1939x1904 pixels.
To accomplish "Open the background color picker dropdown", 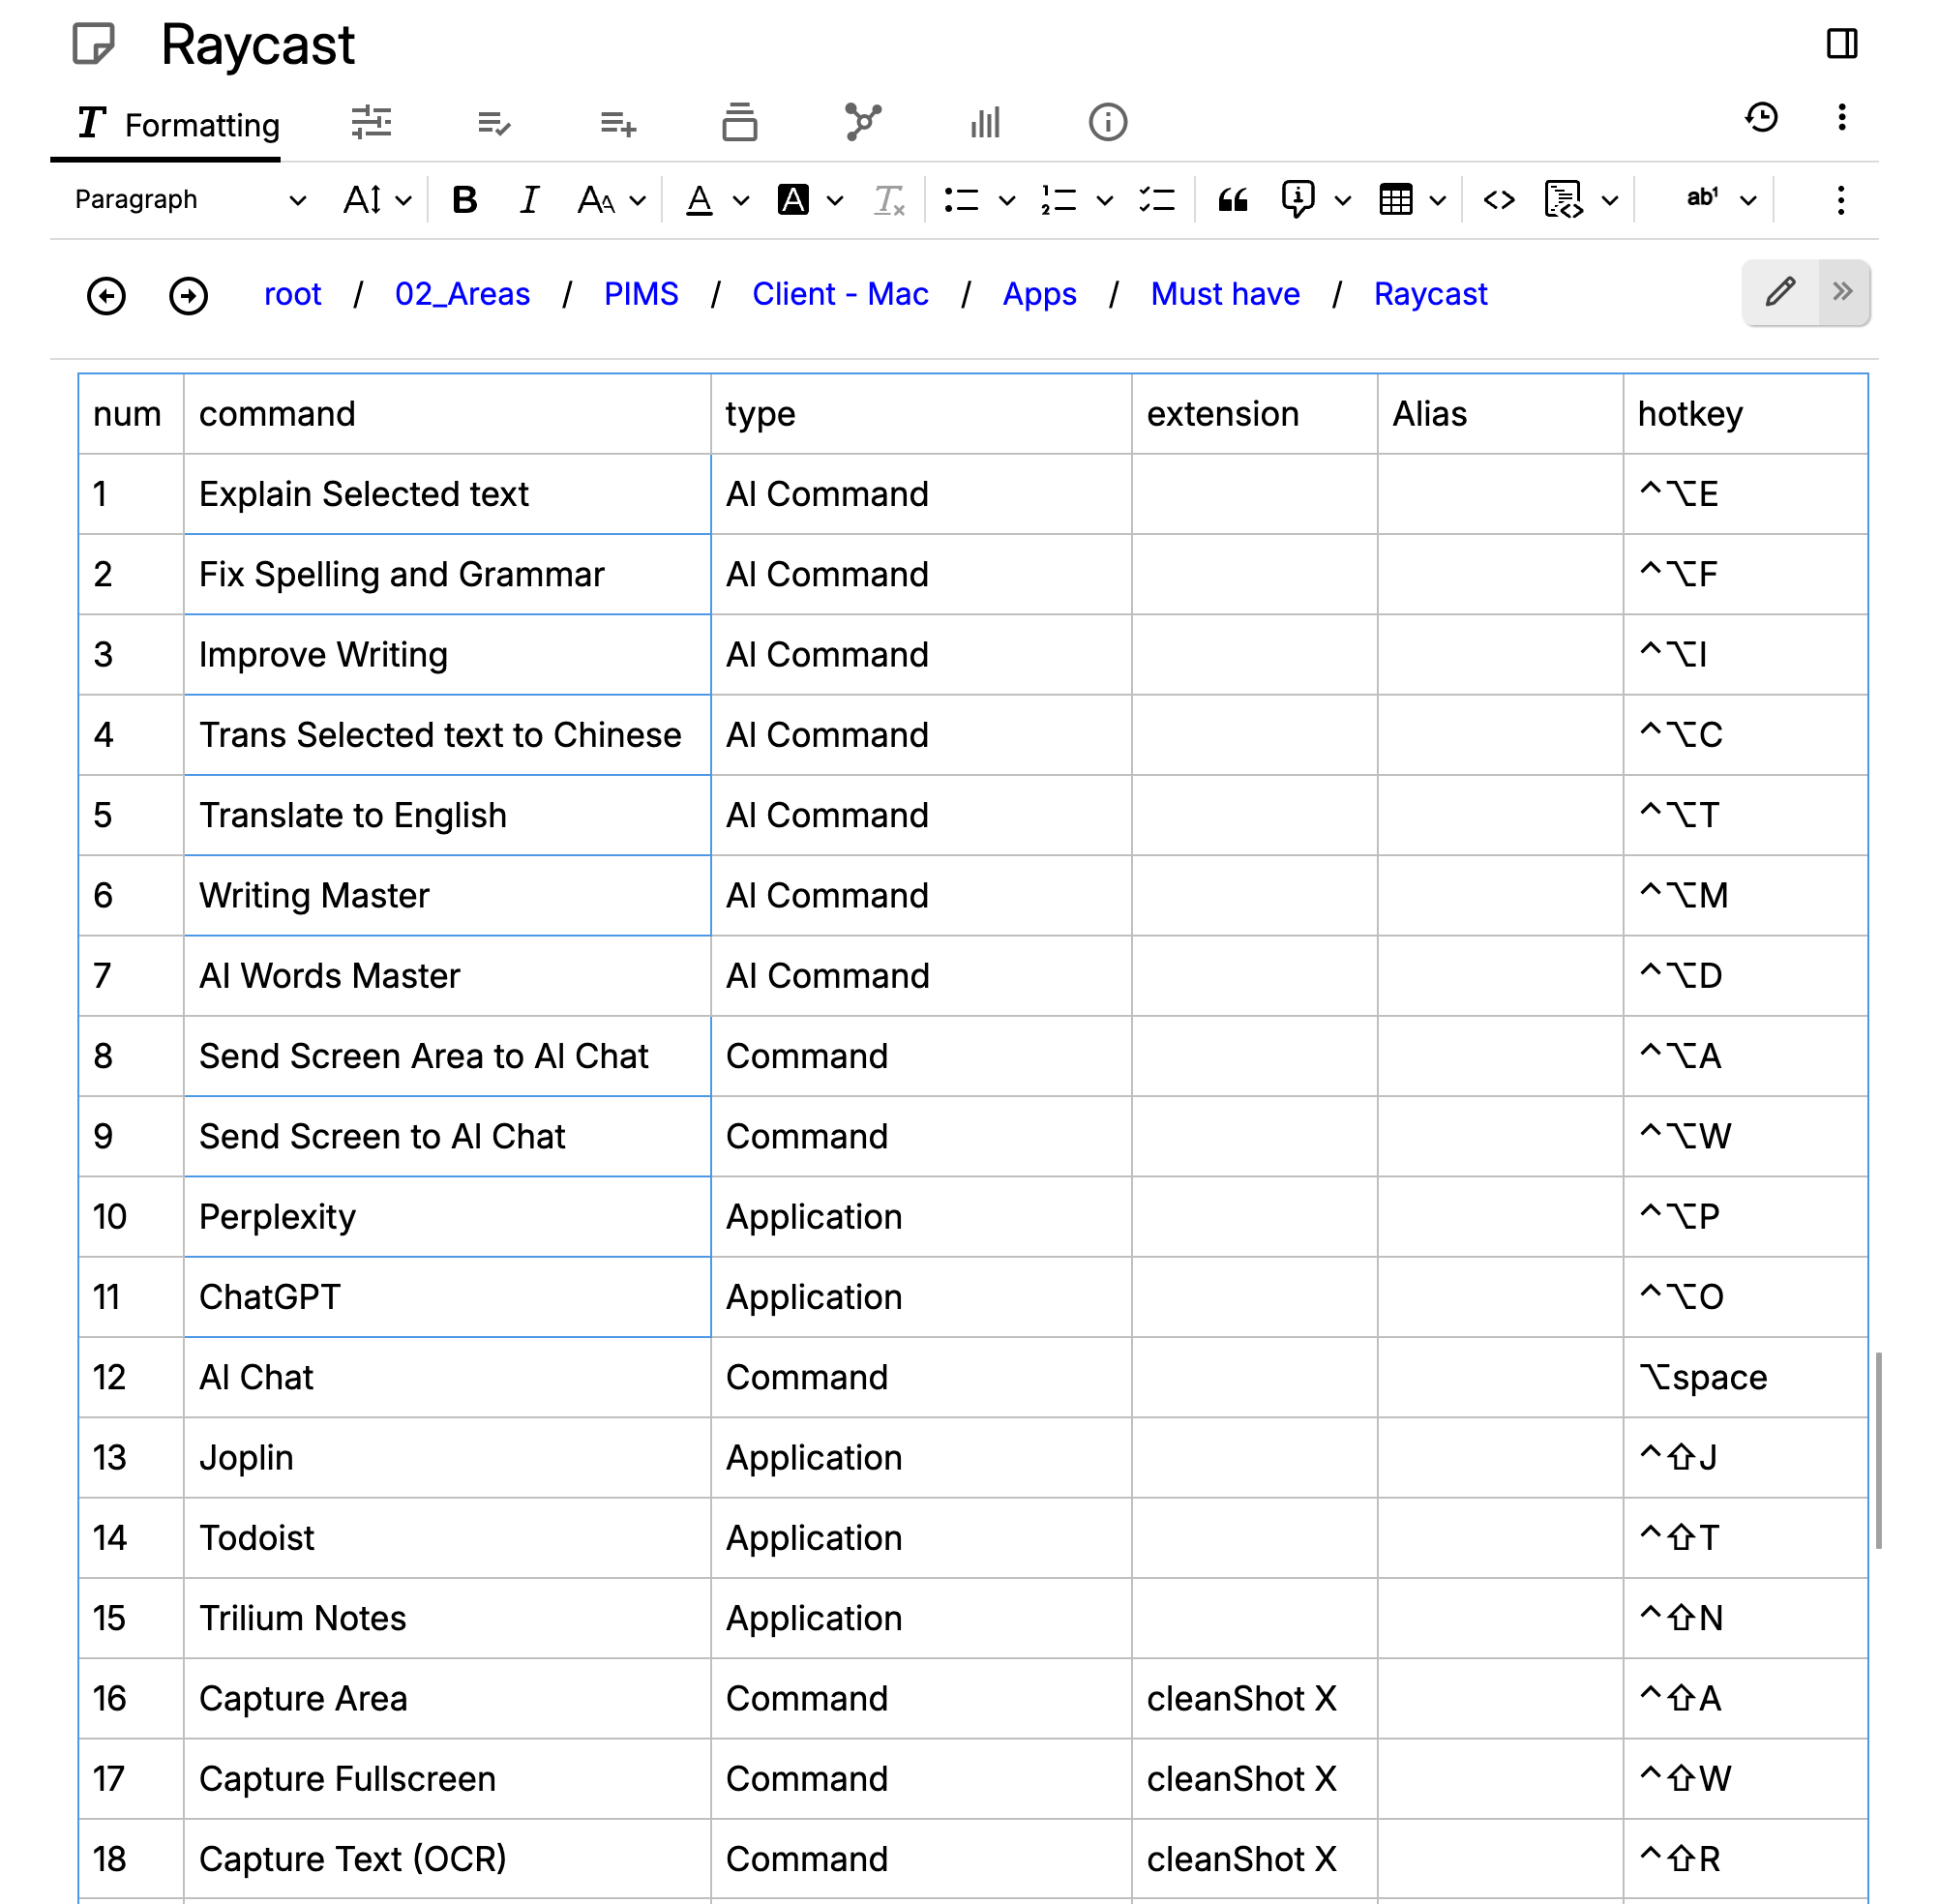I will tap(834, 200).
